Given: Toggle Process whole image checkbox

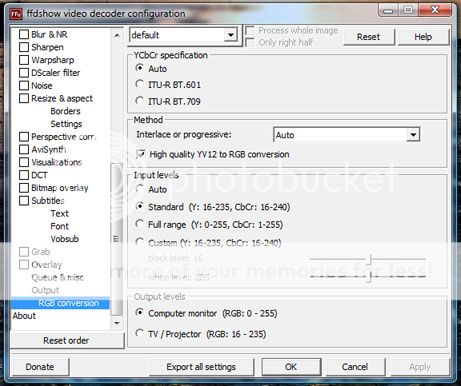Looking at the screenshot, I should (250, 31).
